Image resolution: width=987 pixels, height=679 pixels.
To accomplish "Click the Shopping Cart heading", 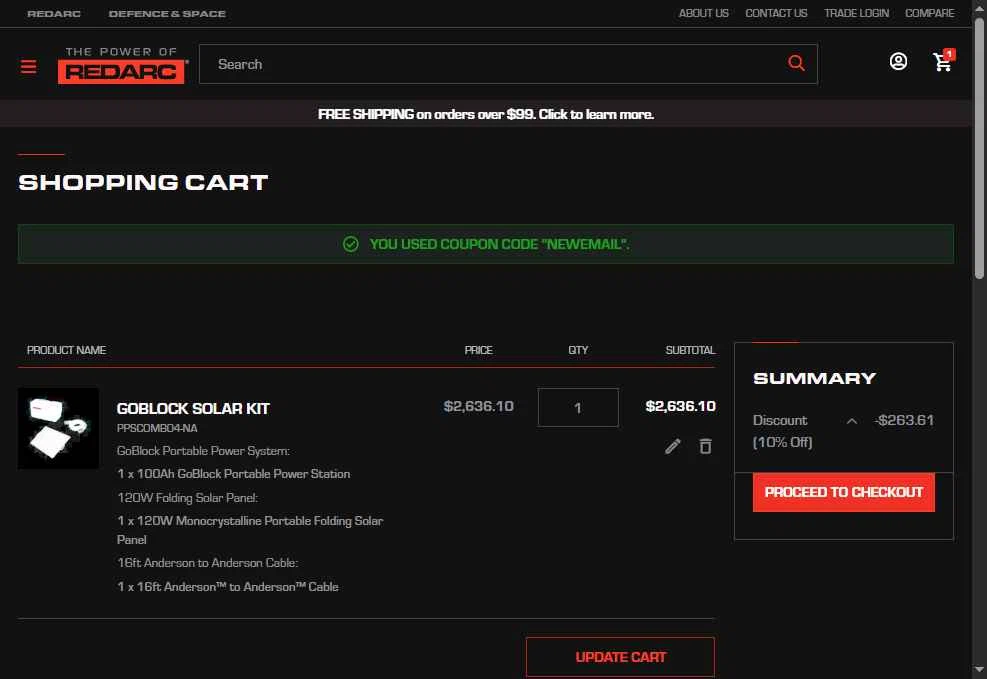I will [144, 182].
